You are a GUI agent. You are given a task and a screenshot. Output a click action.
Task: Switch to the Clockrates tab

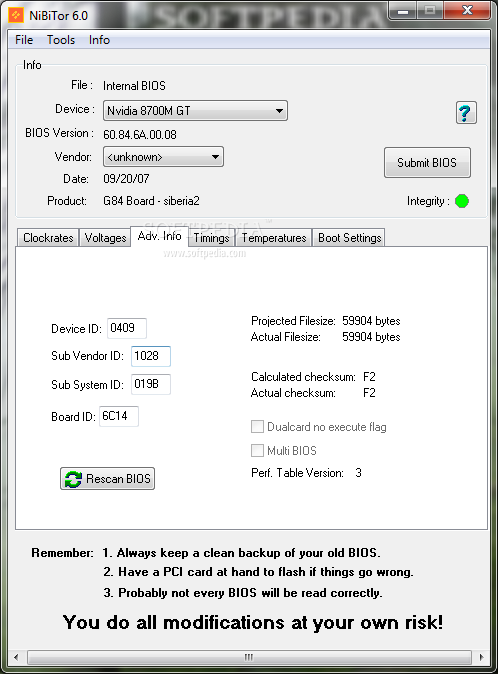coord(48,238)
